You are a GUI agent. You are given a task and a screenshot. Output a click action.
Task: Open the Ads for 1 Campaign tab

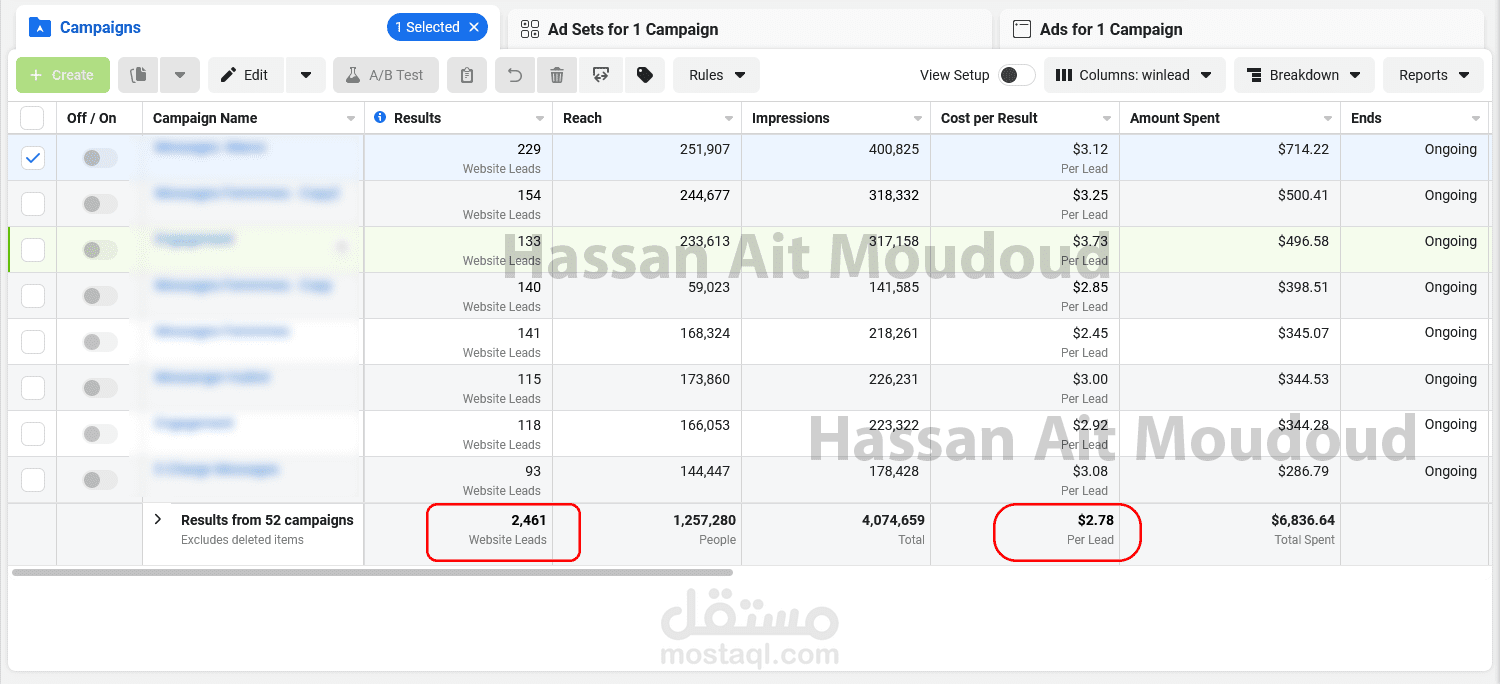click(x=1111, y=29)
